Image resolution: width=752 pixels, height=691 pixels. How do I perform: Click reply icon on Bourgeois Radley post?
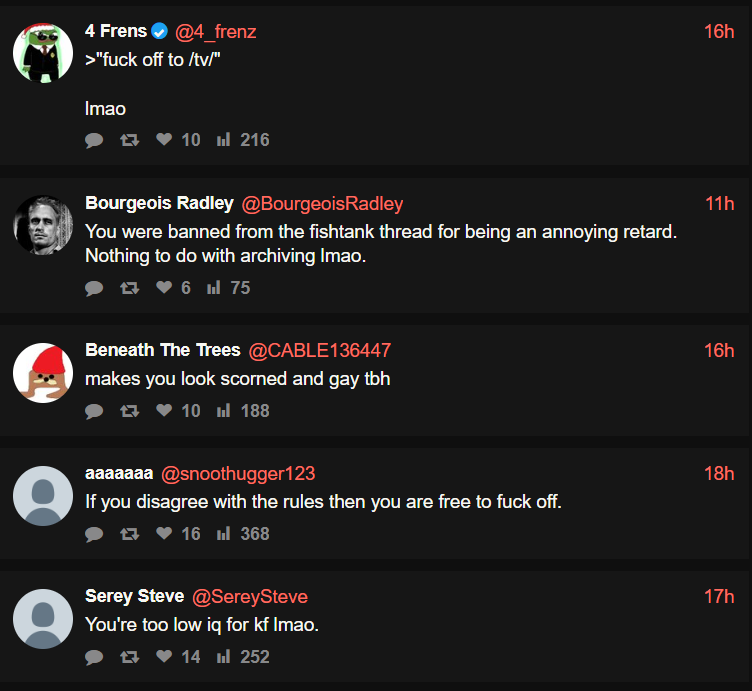(95, 289)
